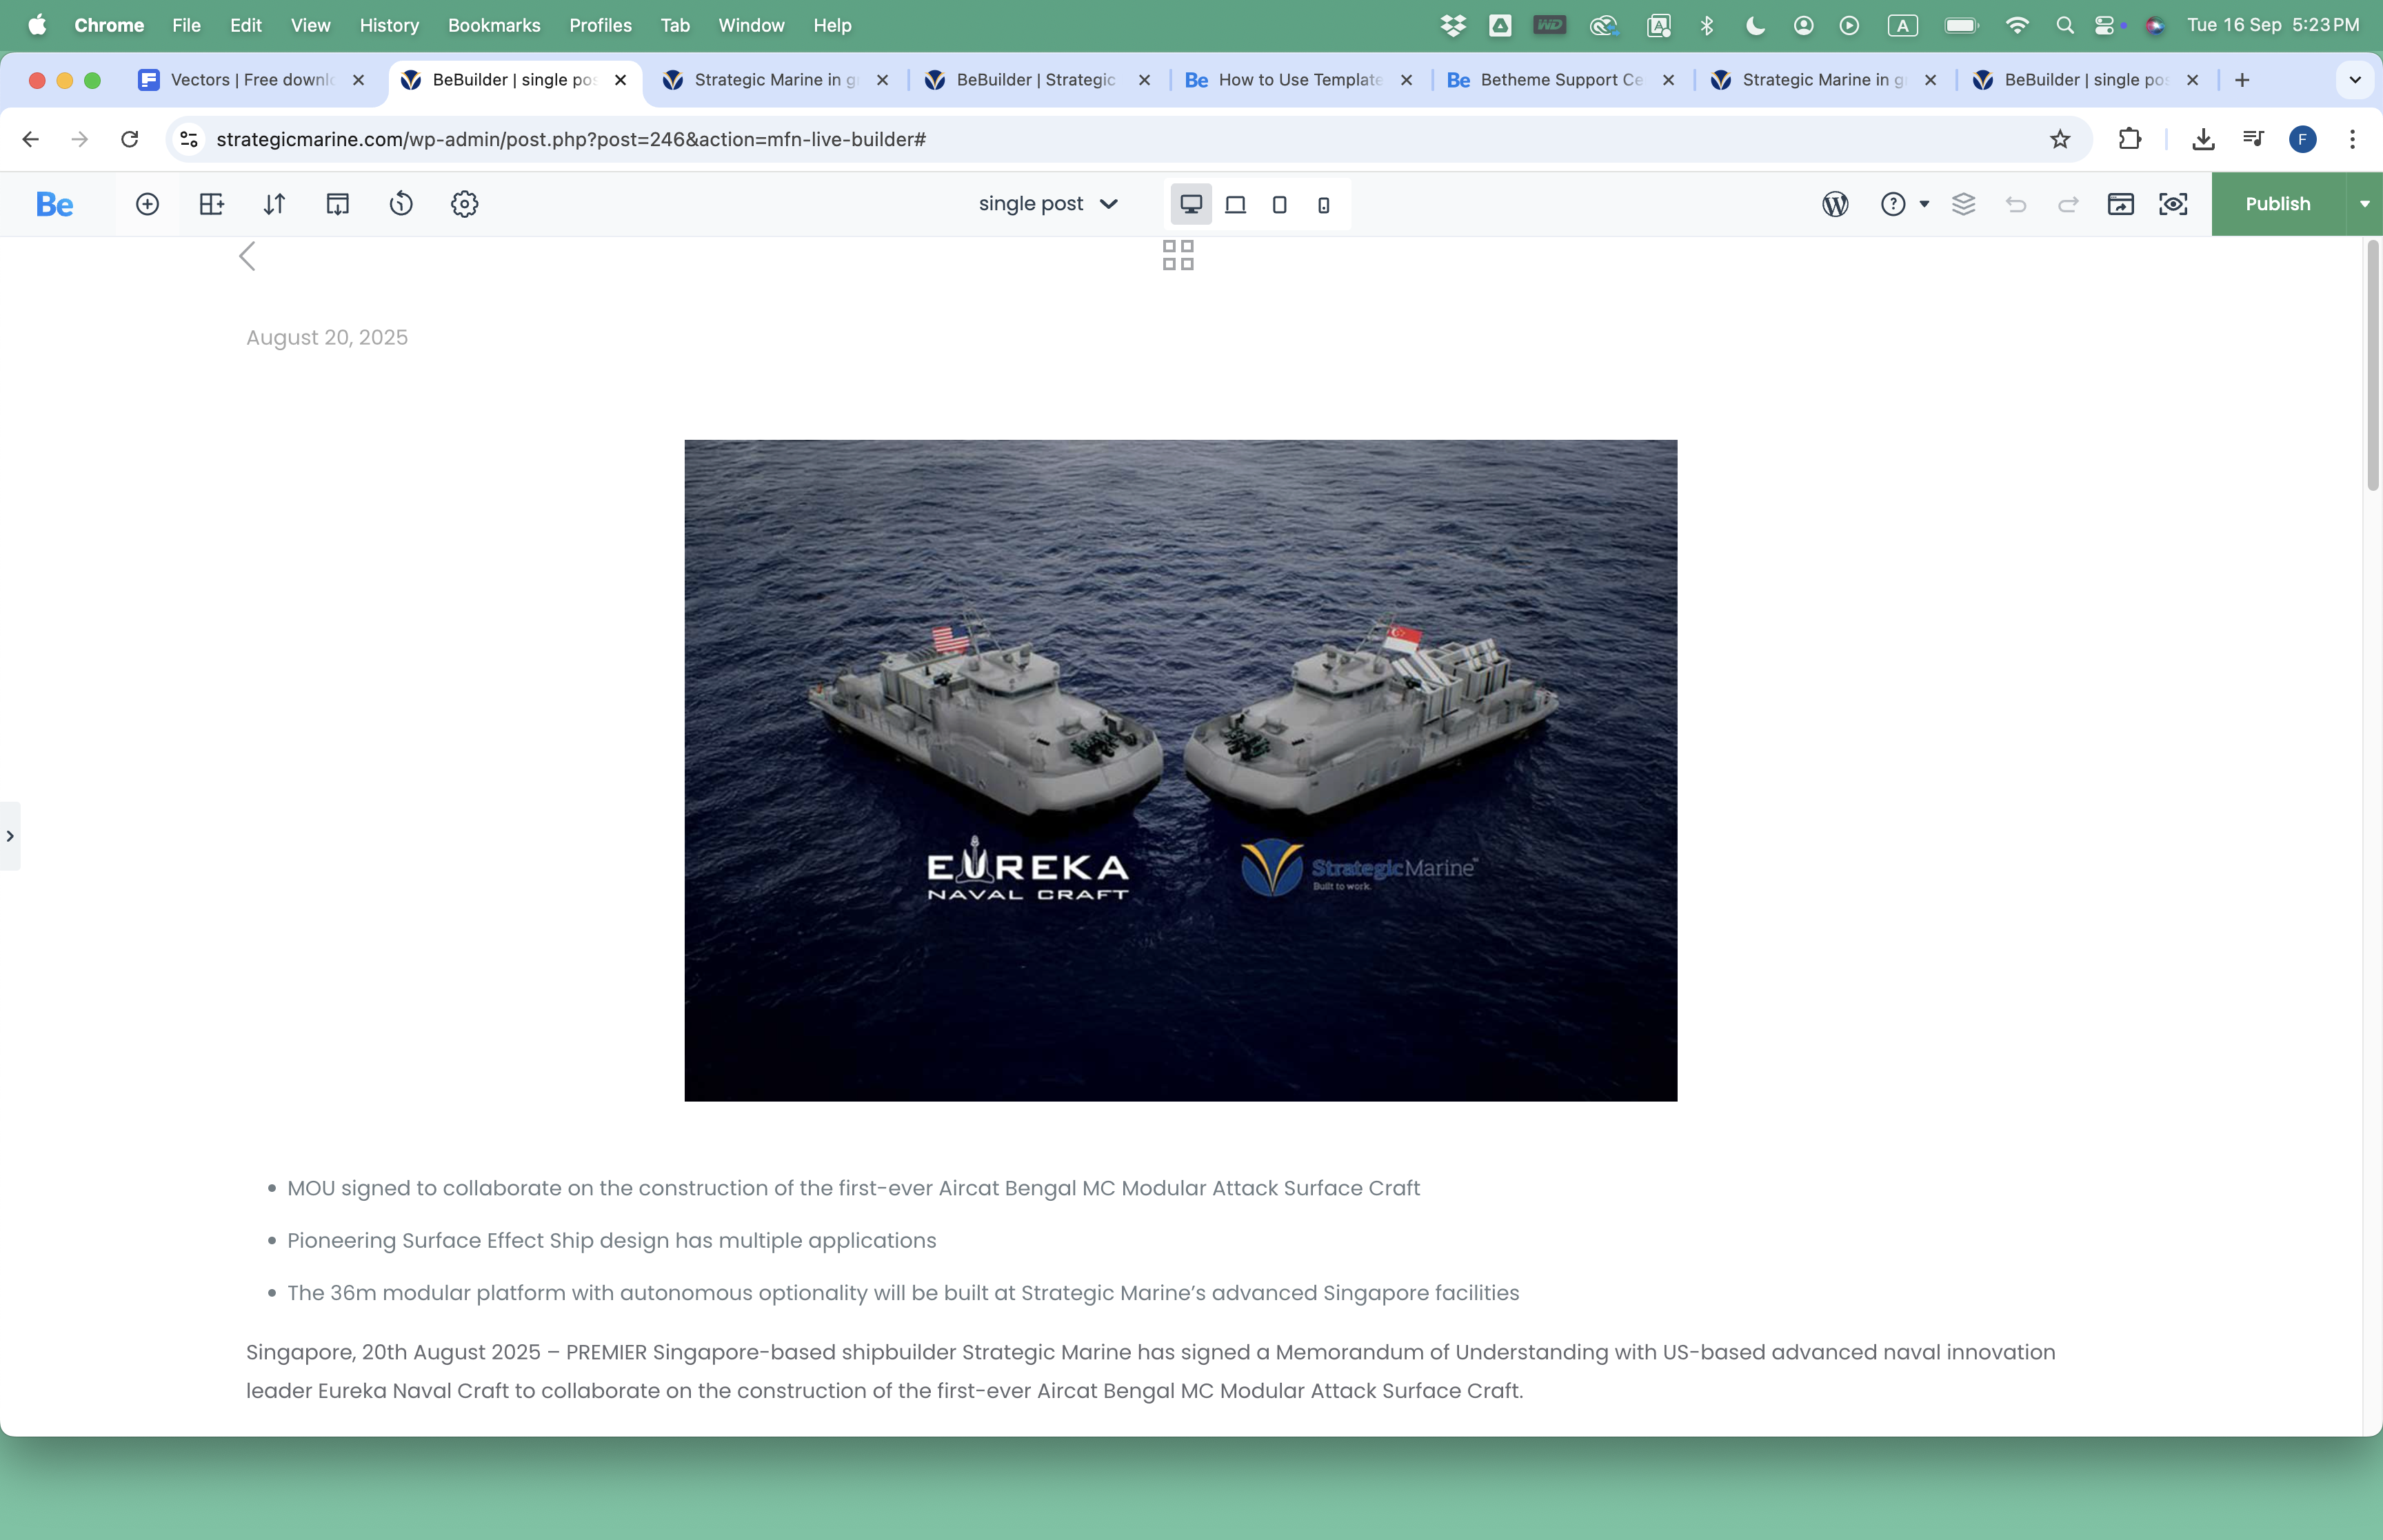The height and width of the screenshot is (1540, 2383).
Task: Open the reorder sections arrows icon
Action: coord(274,204)
